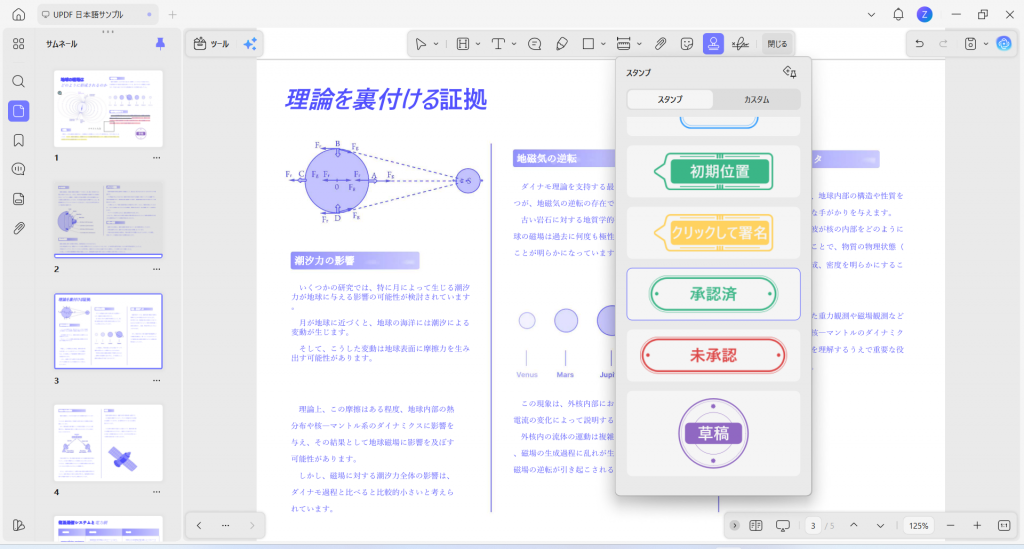The image size is (1024, 549).
Task: Choose the 承認済 stamp
Action: point(713,294)
